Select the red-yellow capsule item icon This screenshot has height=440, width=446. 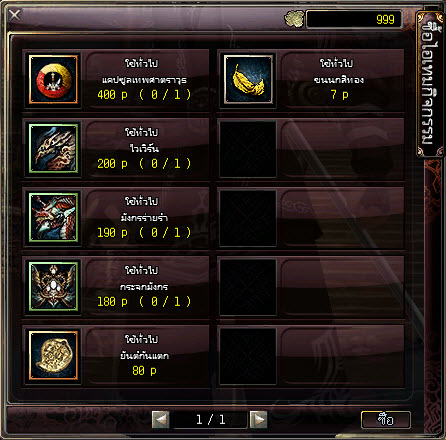pyautogui.click(x=53, y=80)
